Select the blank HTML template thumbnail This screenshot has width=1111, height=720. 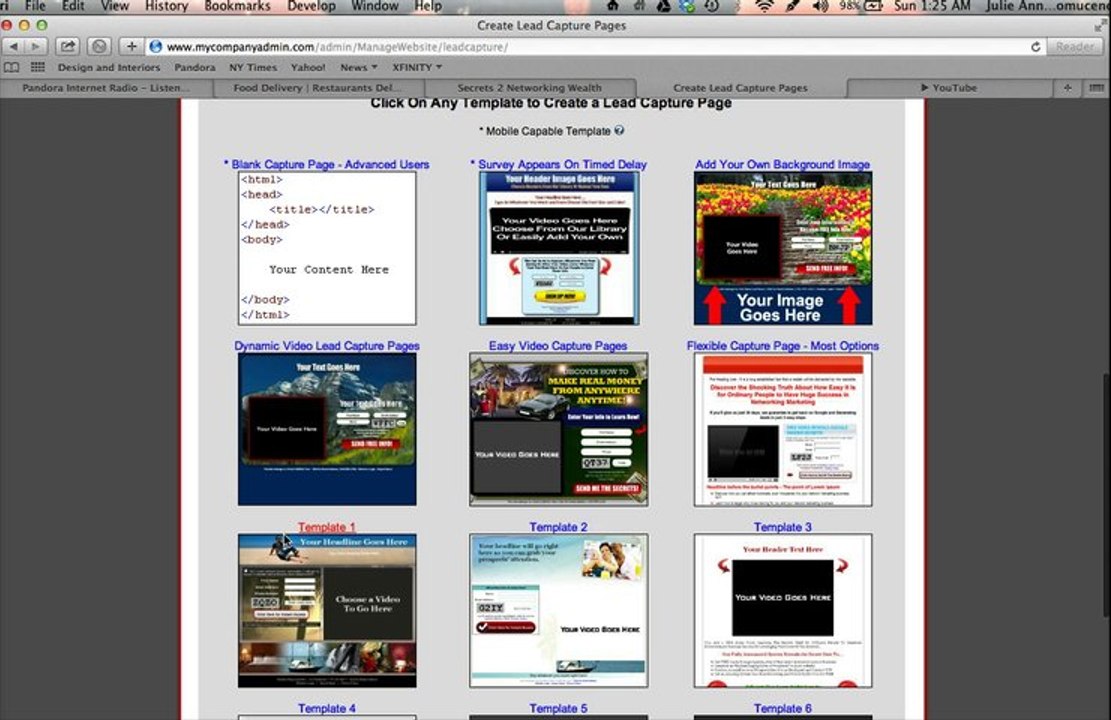[x=327, y=248]
